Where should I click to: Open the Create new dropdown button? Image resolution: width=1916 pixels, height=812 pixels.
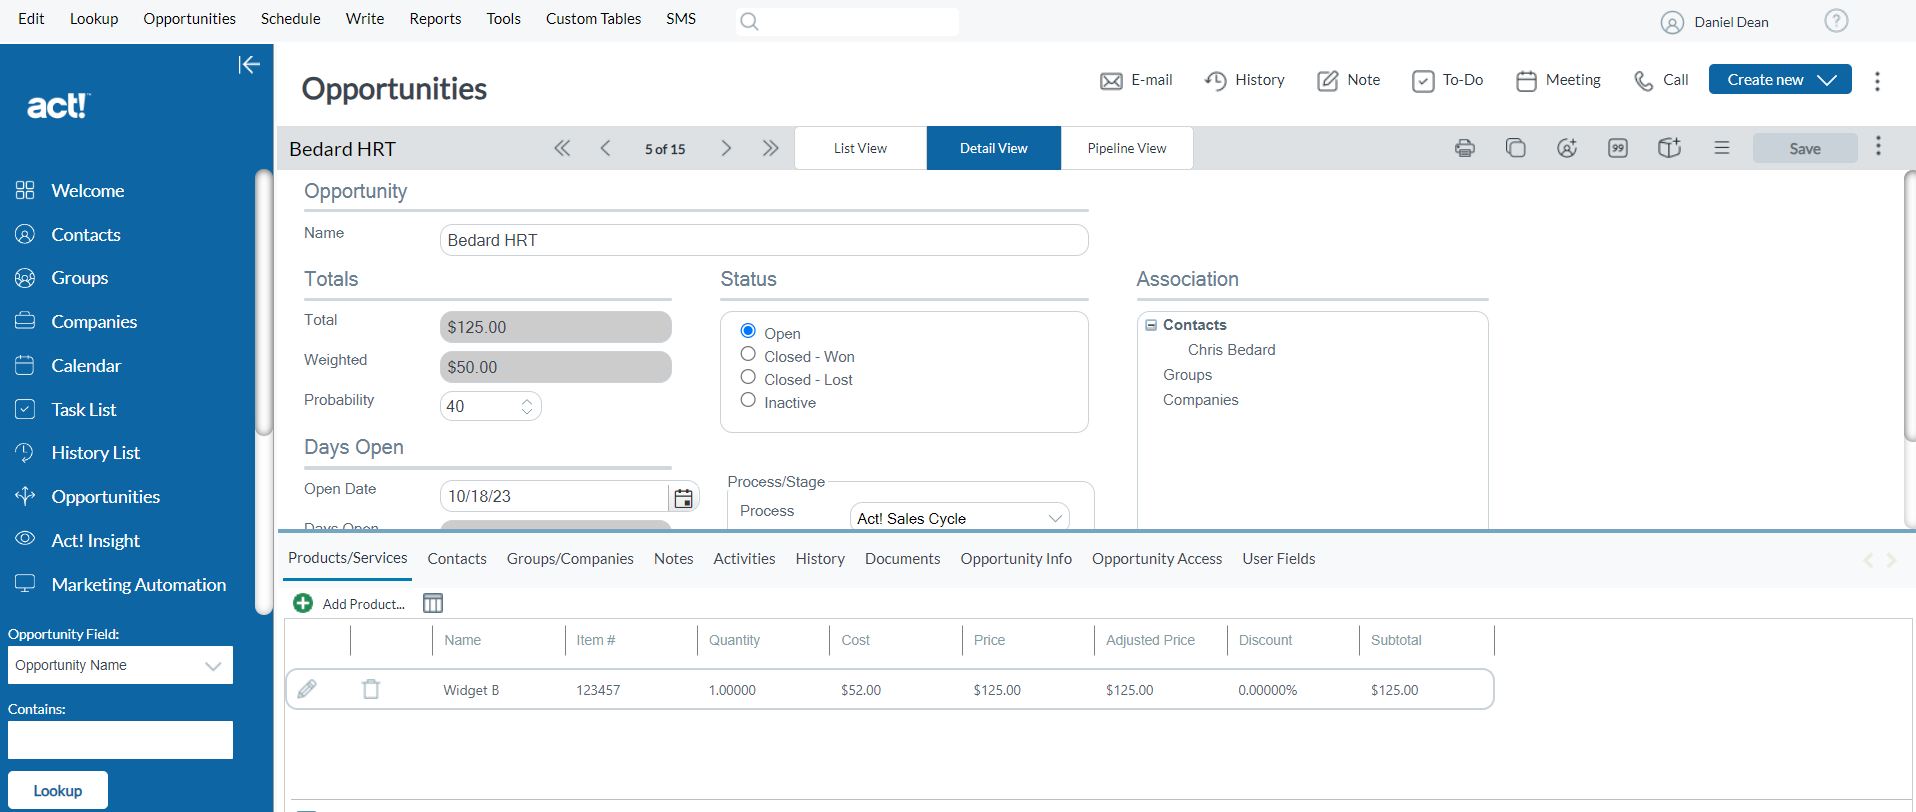pos(1780,80)
